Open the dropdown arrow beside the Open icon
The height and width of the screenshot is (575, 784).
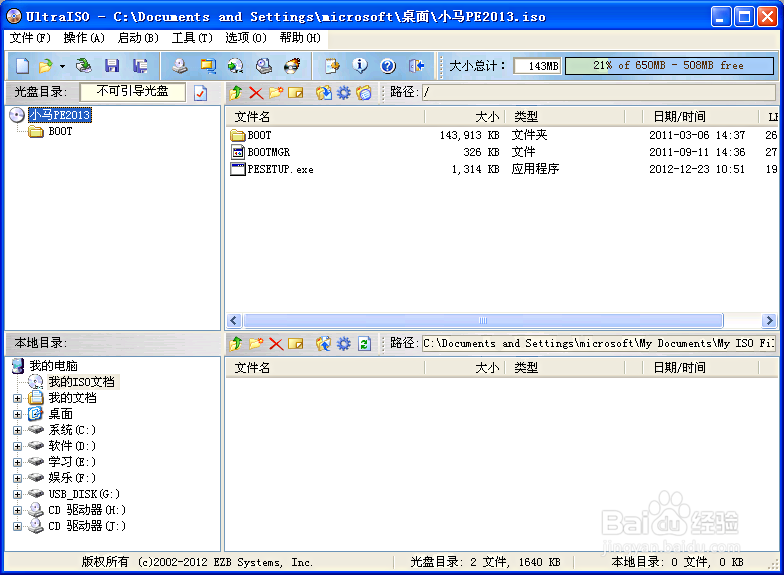tap(62, 66)
